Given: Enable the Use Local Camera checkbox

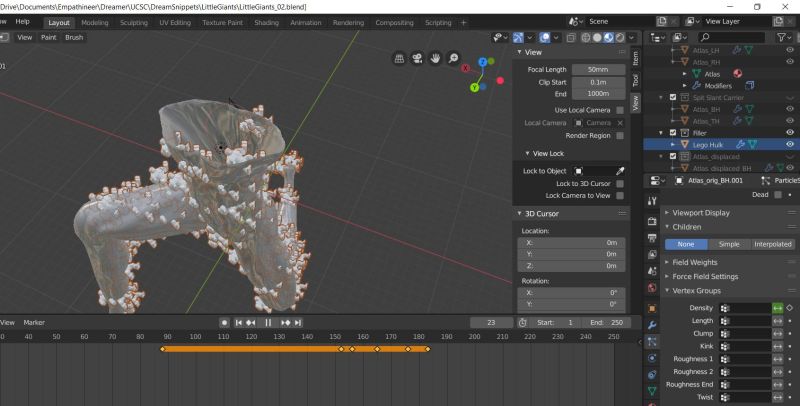Looking at the screenshot, I should 620,109.
